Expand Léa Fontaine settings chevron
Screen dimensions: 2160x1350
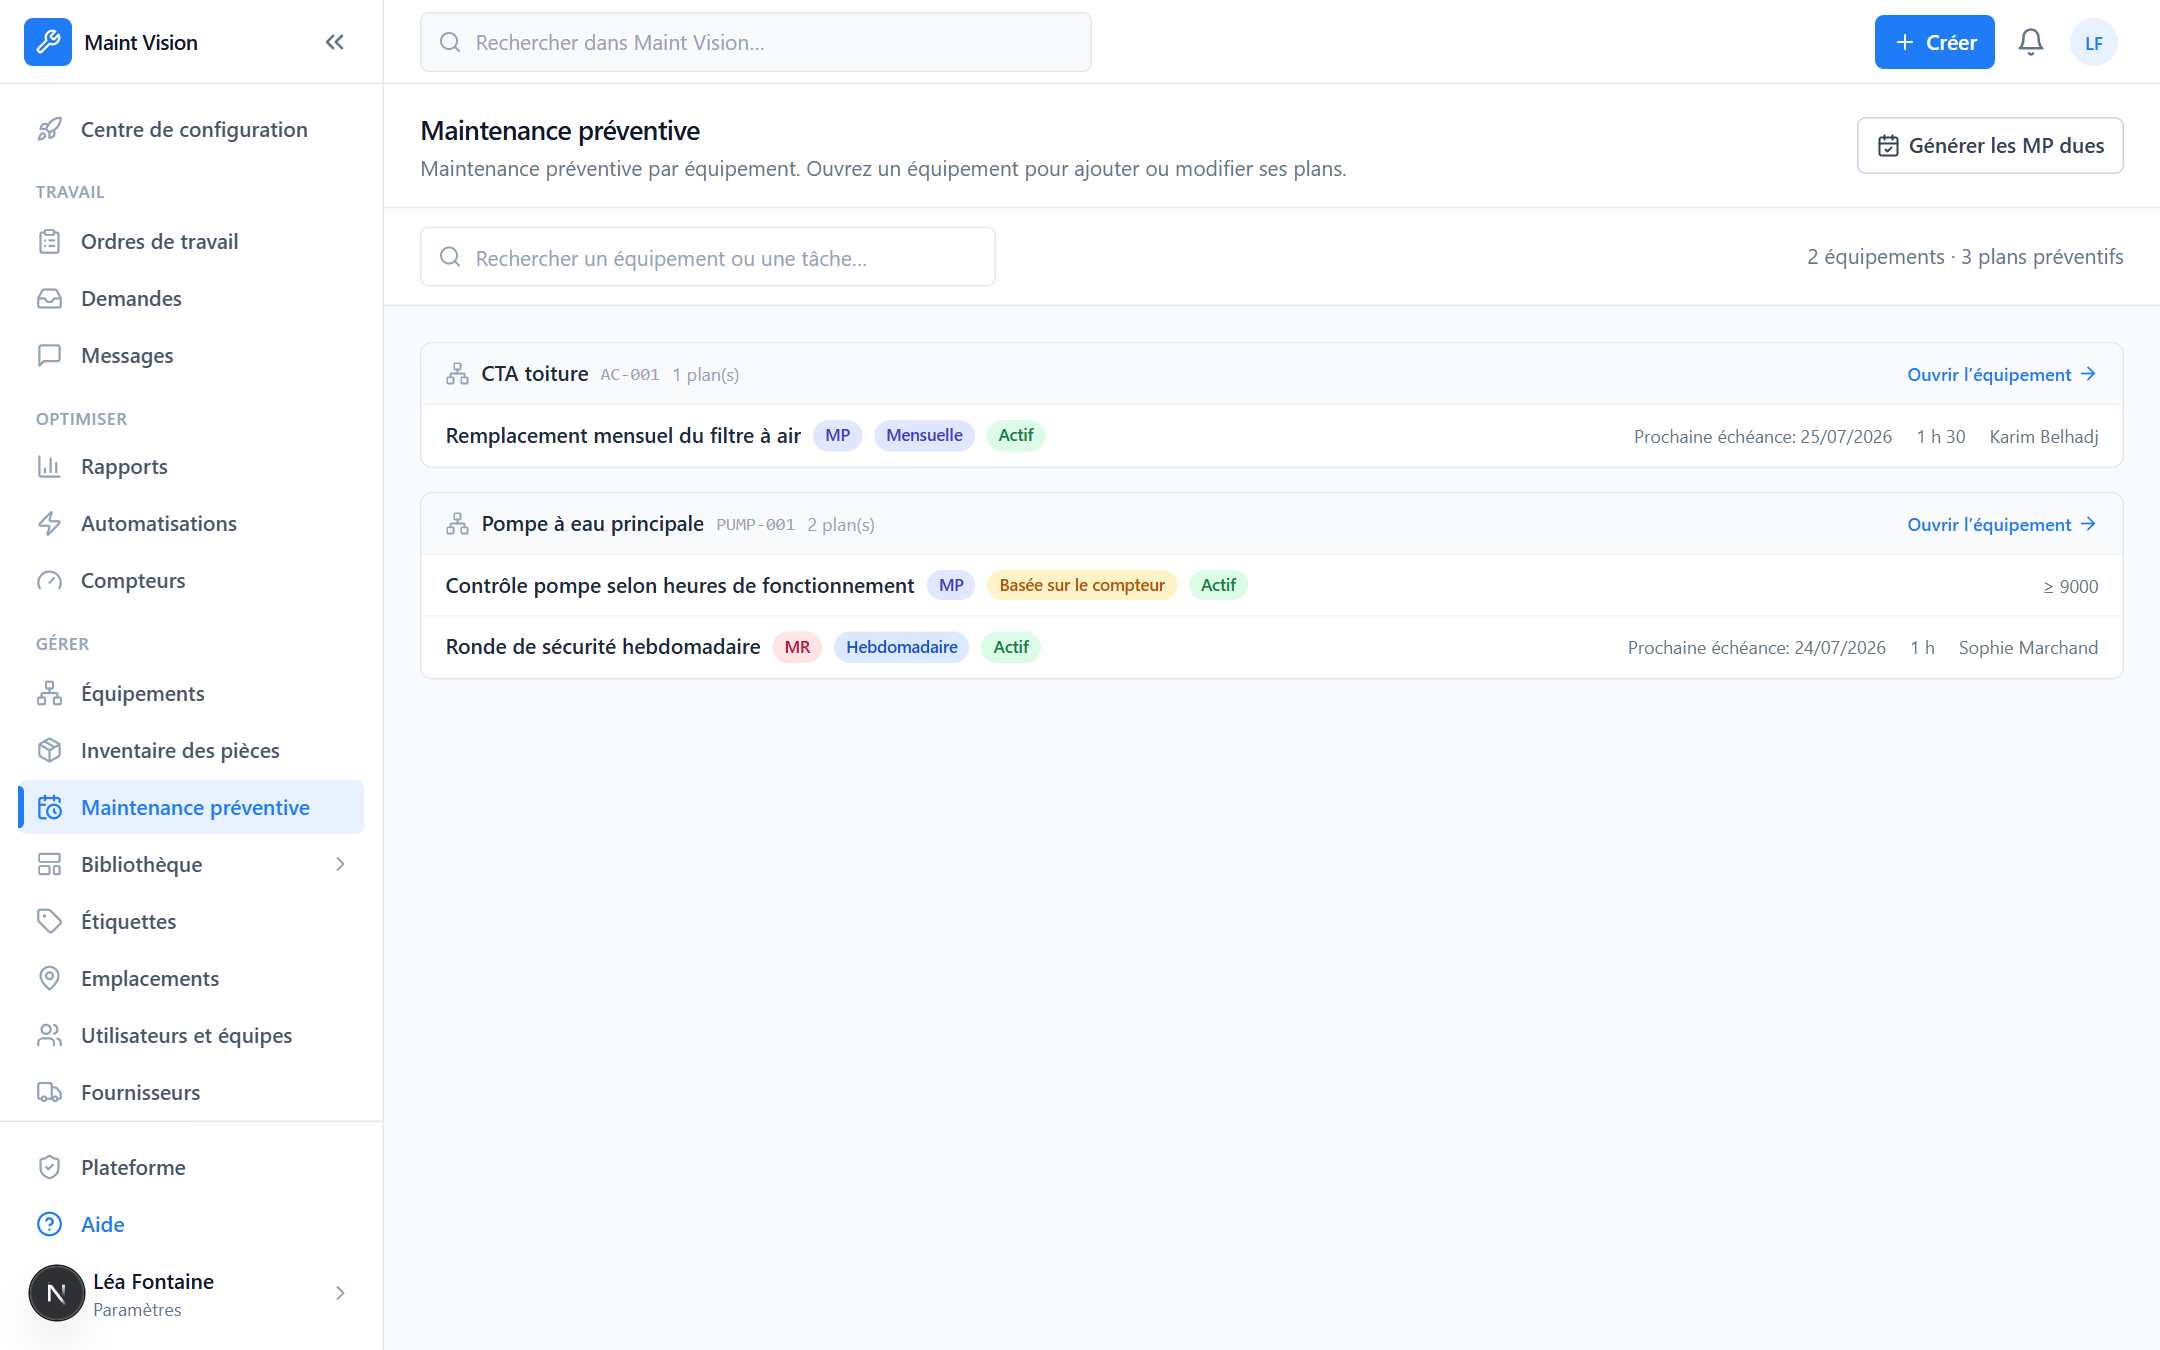click(340, 1294)
